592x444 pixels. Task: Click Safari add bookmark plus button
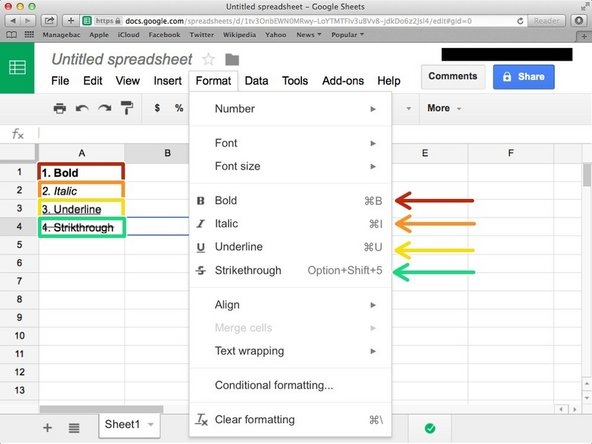pos(71,21)
